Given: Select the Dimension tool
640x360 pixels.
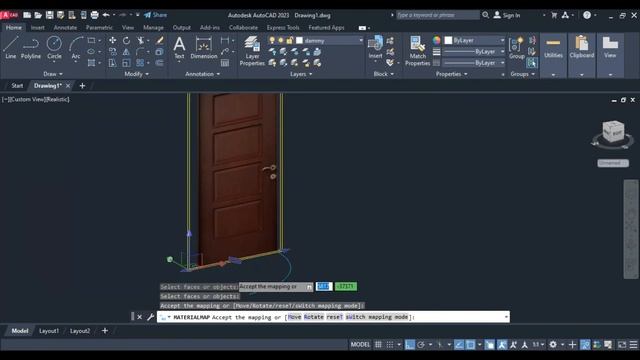Looking at the screenshot, I should [204, 48].
